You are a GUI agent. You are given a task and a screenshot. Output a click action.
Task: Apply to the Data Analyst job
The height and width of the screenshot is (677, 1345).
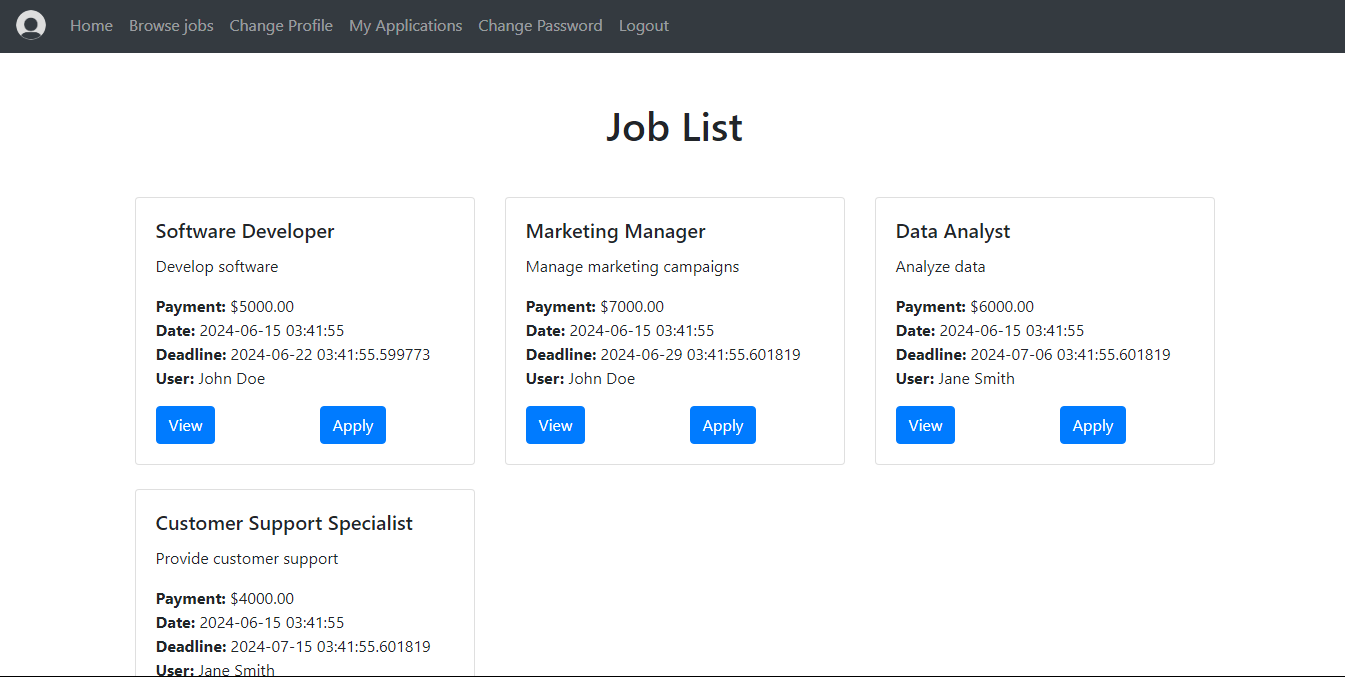[1093, 425]
